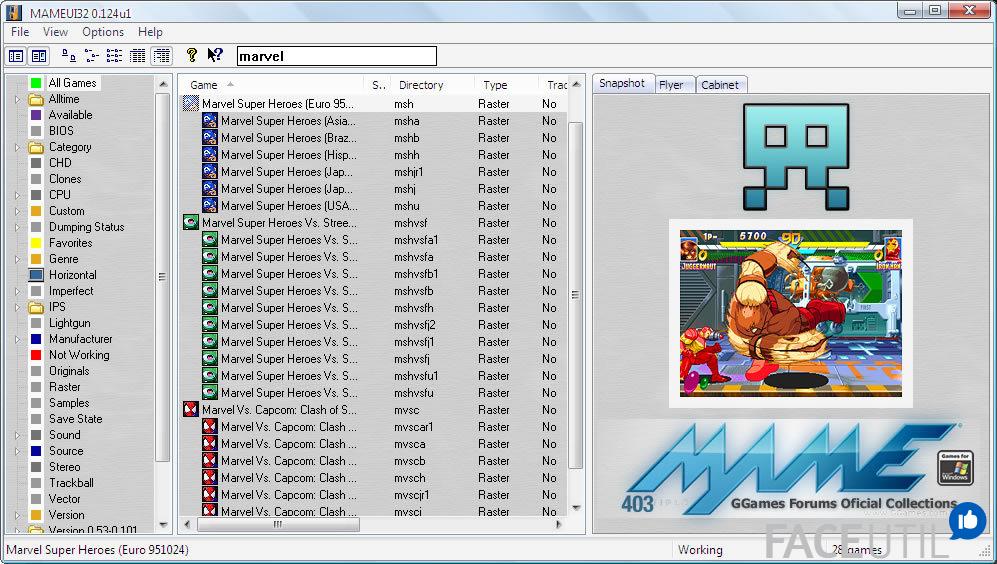Select the Available purple filter icon
The height and width of the screenshot is (564, 997).
[36, 115]
